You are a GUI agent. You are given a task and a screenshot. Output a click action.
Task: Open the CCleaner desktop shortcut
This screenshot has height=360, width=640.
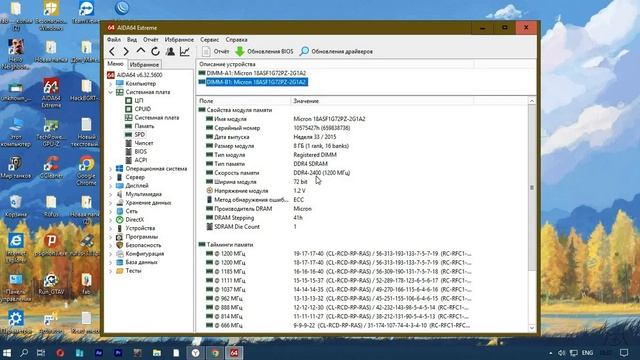(51, 167)
